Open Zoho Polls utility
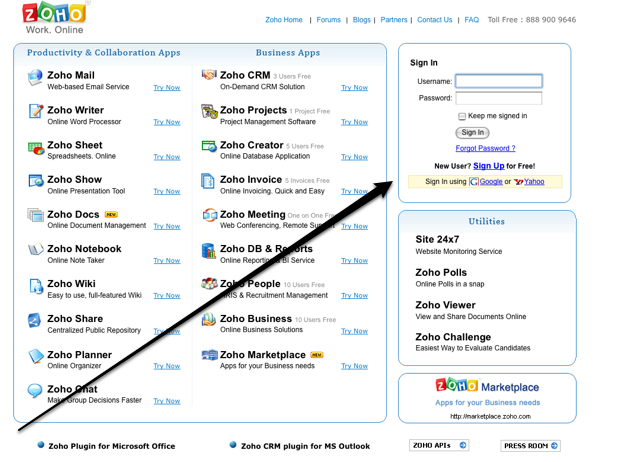 (441, 273)
